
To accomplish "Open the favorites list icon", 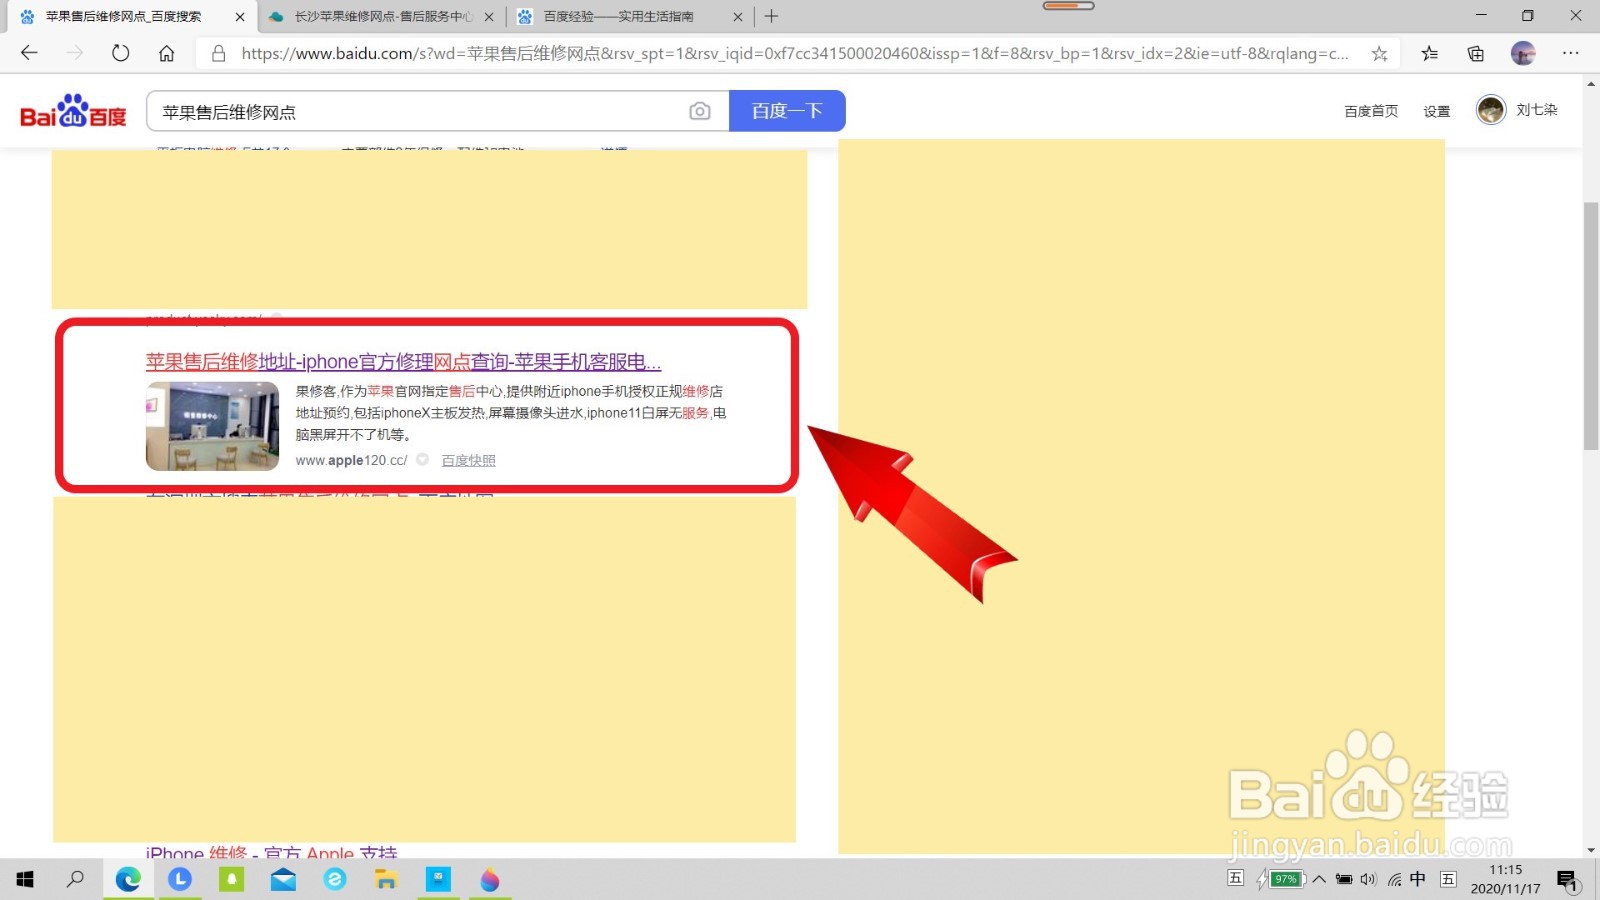I will (1430, 54).
